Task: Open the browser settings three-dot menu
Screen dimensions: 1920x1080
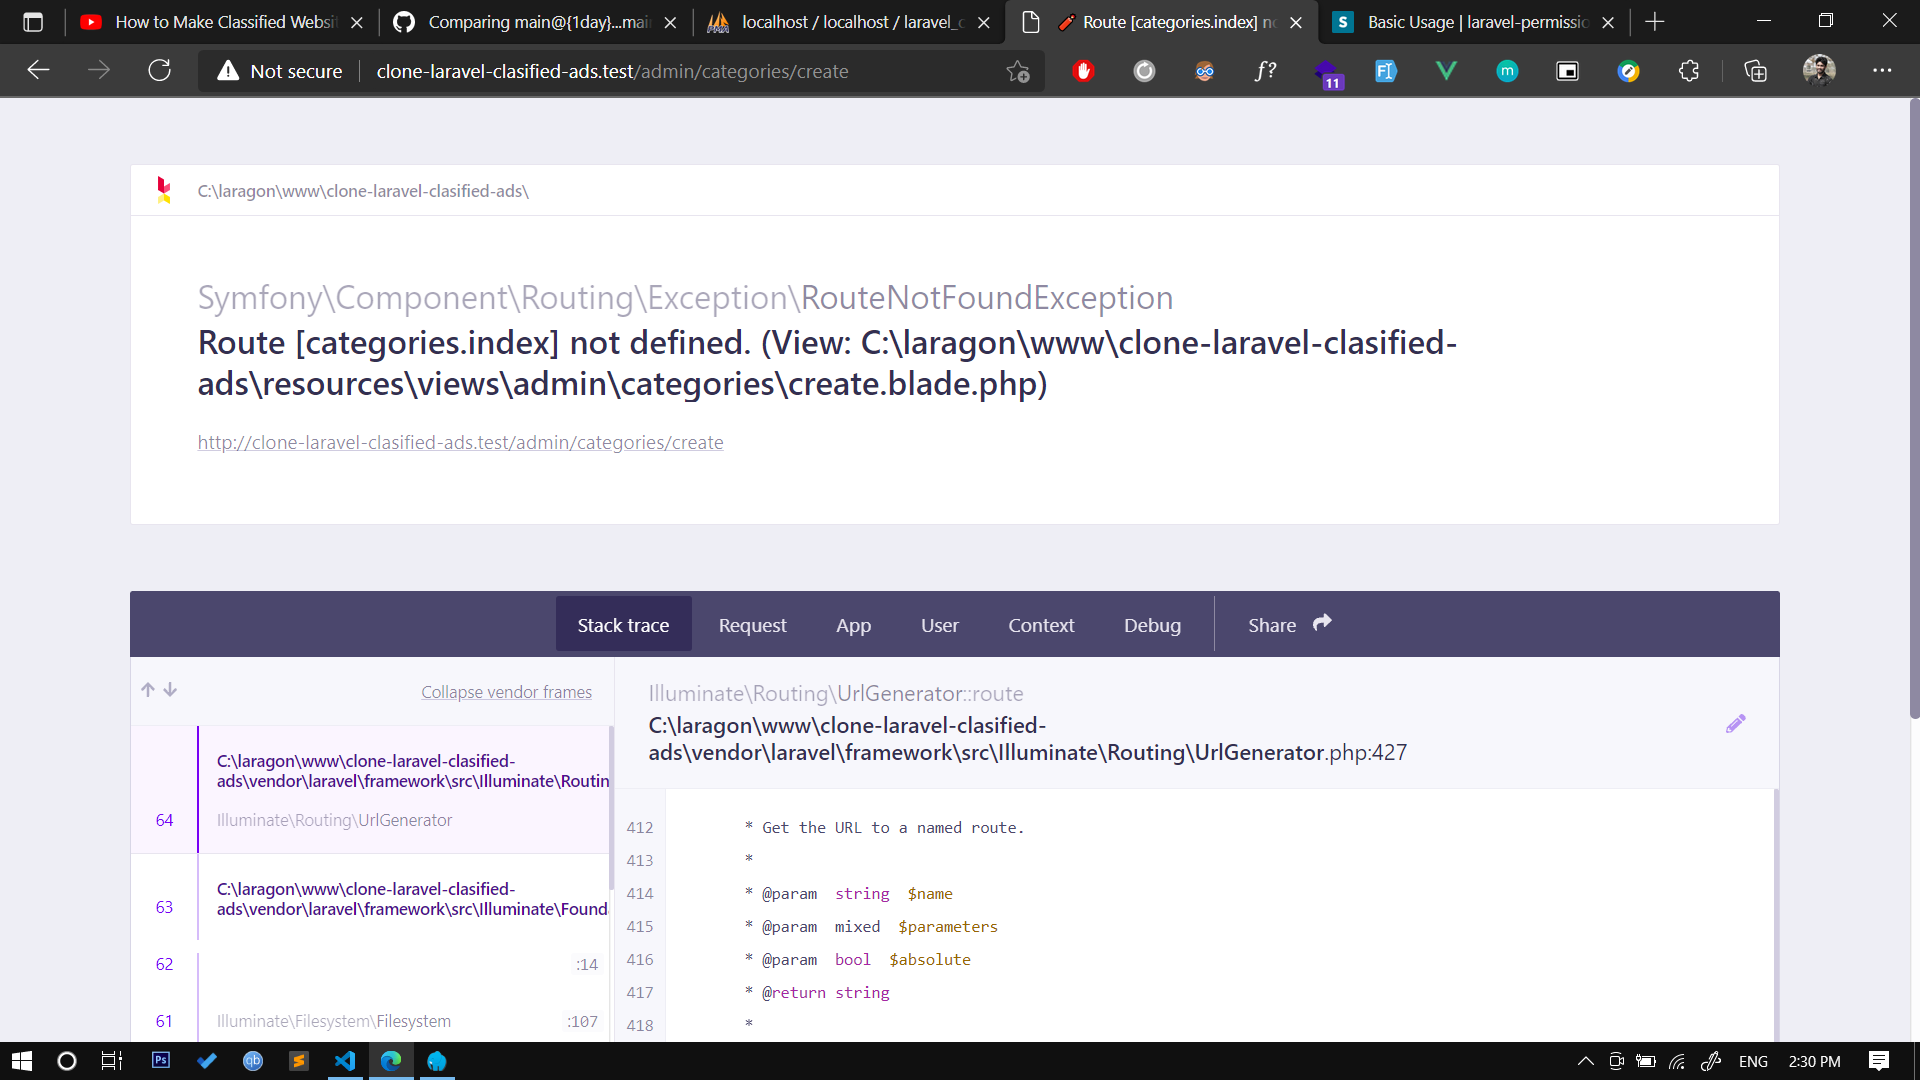Action: [x=1882, y=70]
